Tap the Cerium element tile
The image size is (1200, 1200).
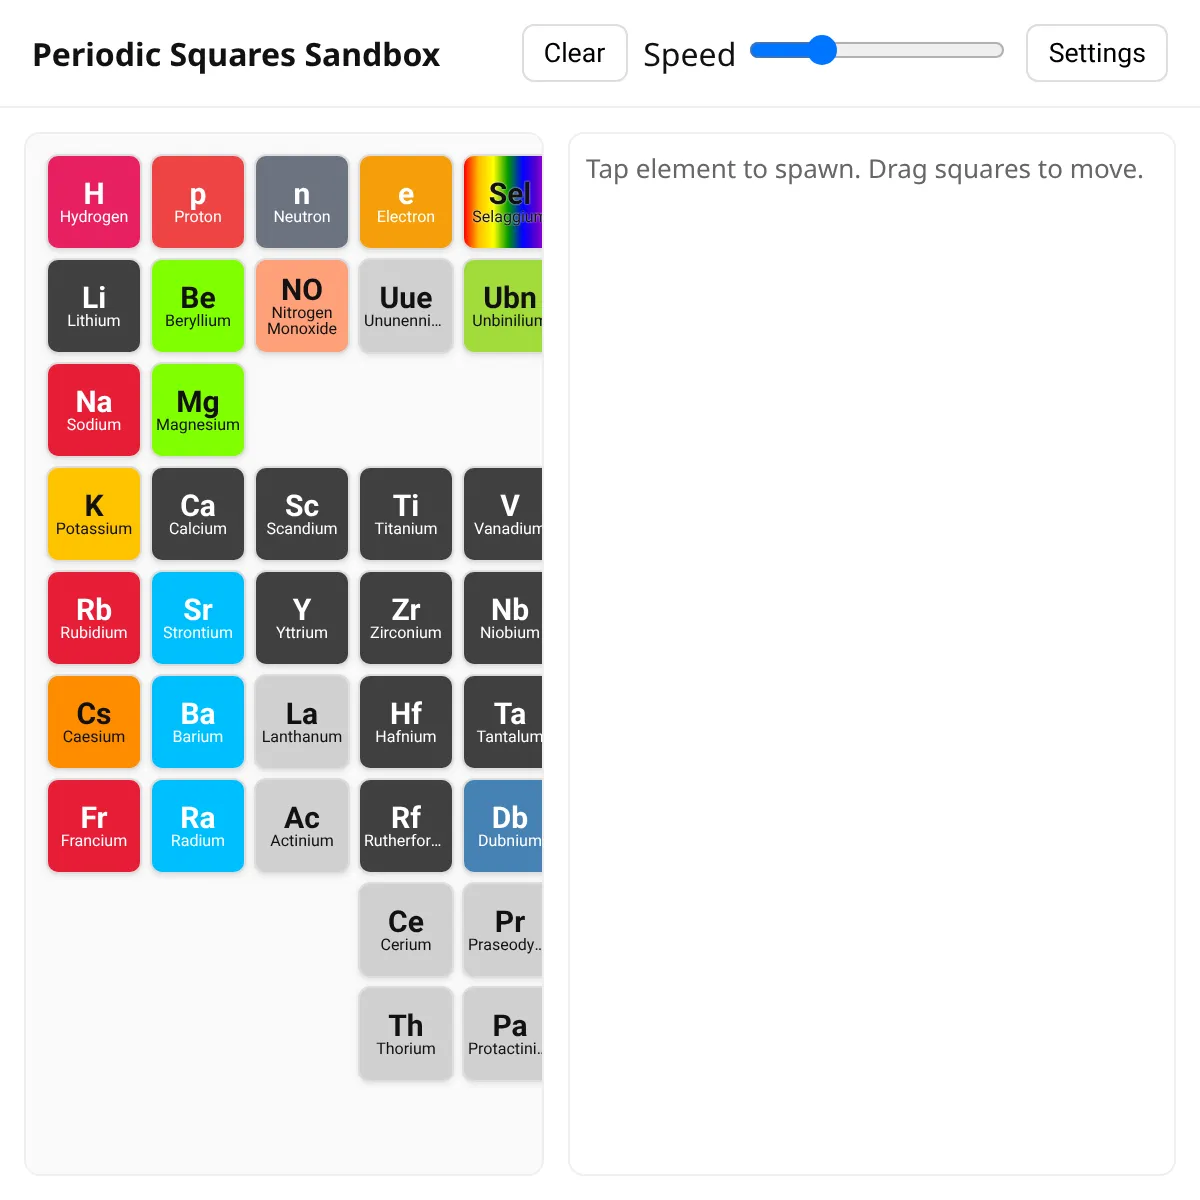click(x=406, y=930)
